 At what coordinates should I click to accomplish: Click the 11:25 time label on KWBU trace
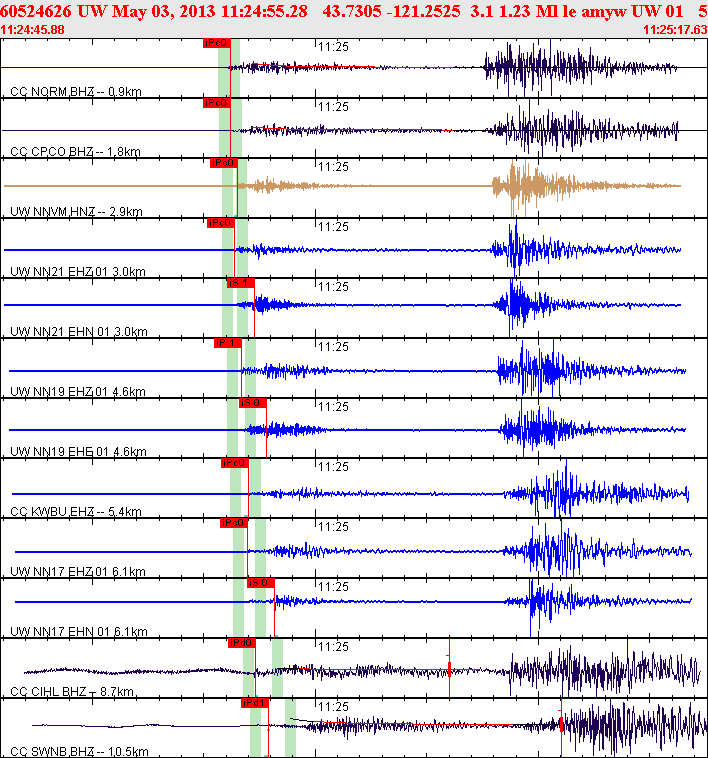click(333, 466)
